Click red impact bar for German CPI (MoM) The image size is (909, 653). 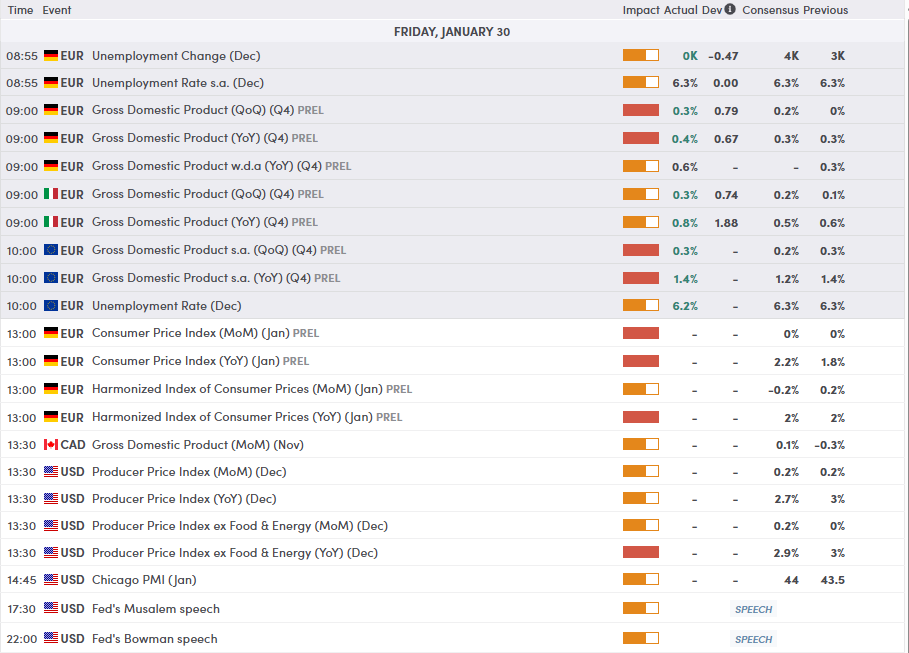(x=641, y=333)
